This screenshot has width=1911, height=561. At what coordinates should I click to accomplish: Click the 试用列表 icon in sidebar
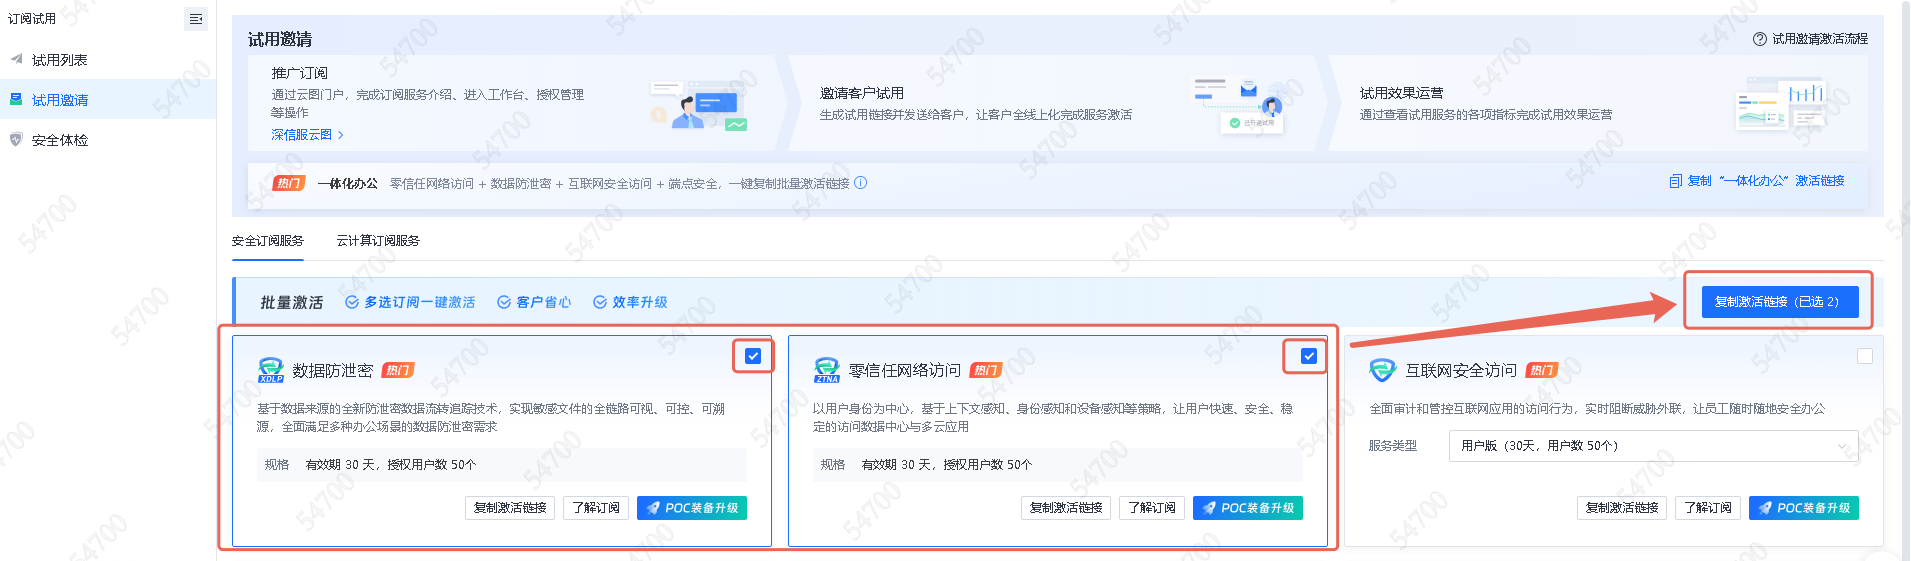click(x=16, y=60)
